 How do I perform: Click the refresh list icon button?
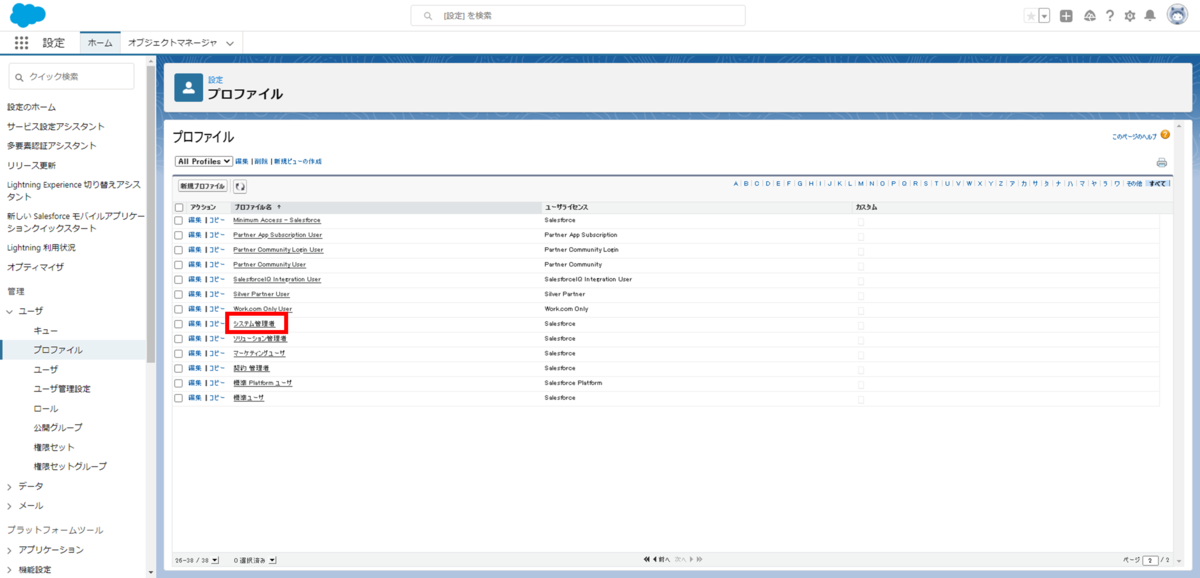(240, 186)
